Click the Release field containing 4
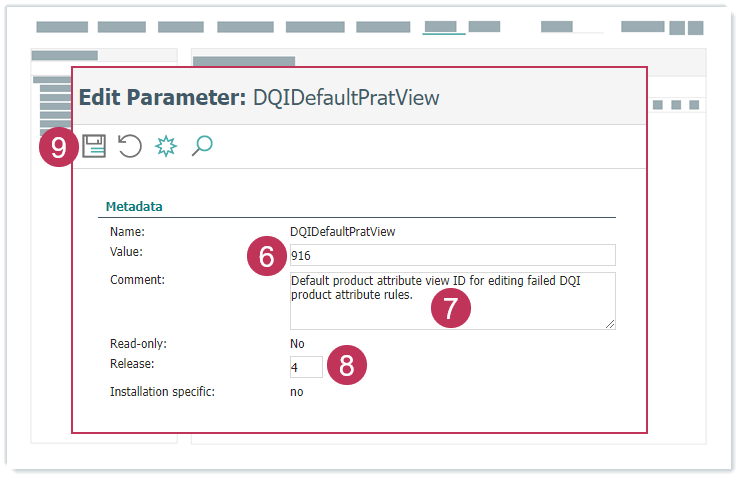The height and width of the screenshot is (479, 741). pos(306,367)
